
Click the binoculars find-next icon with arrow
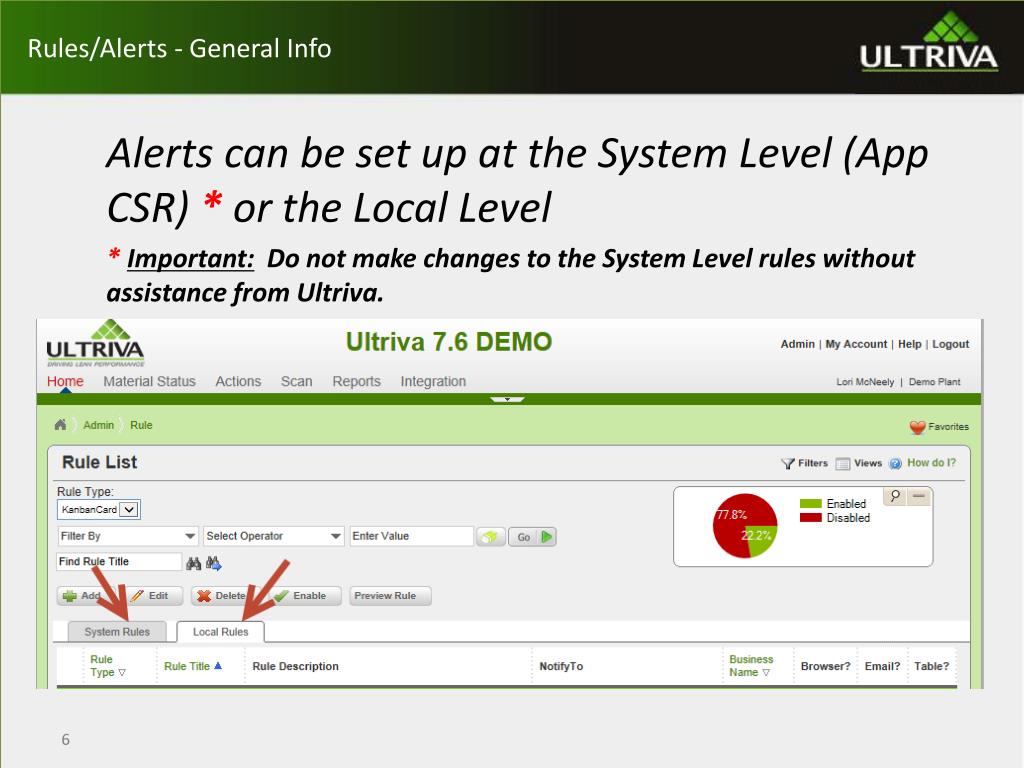point(214,563)
